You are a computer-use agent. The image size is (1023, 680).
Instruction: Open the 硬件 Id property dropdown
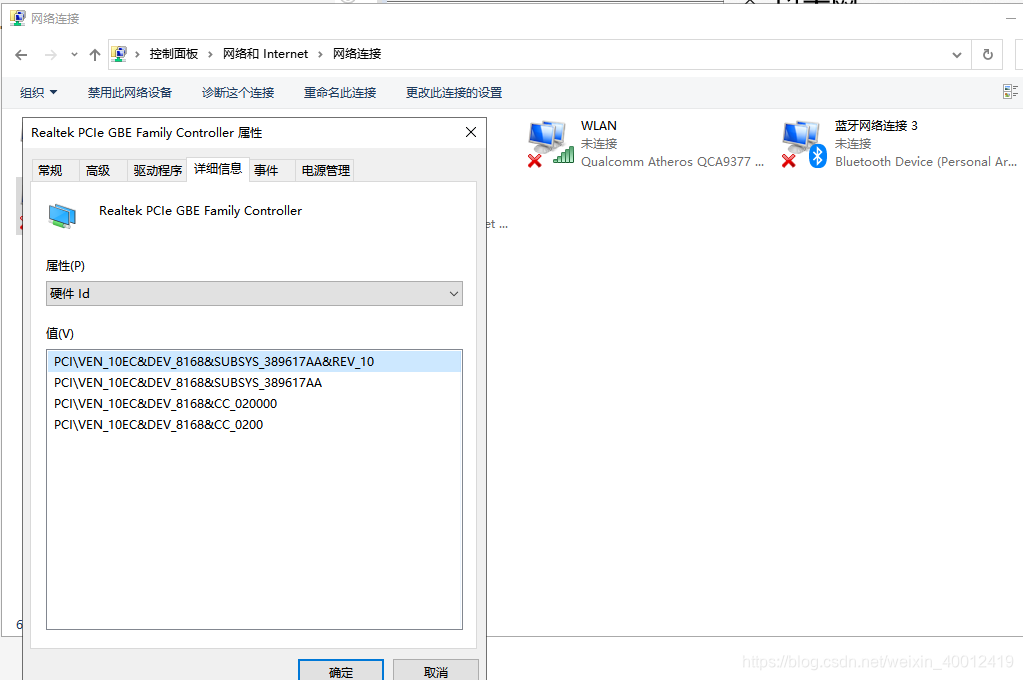[254, 294]
